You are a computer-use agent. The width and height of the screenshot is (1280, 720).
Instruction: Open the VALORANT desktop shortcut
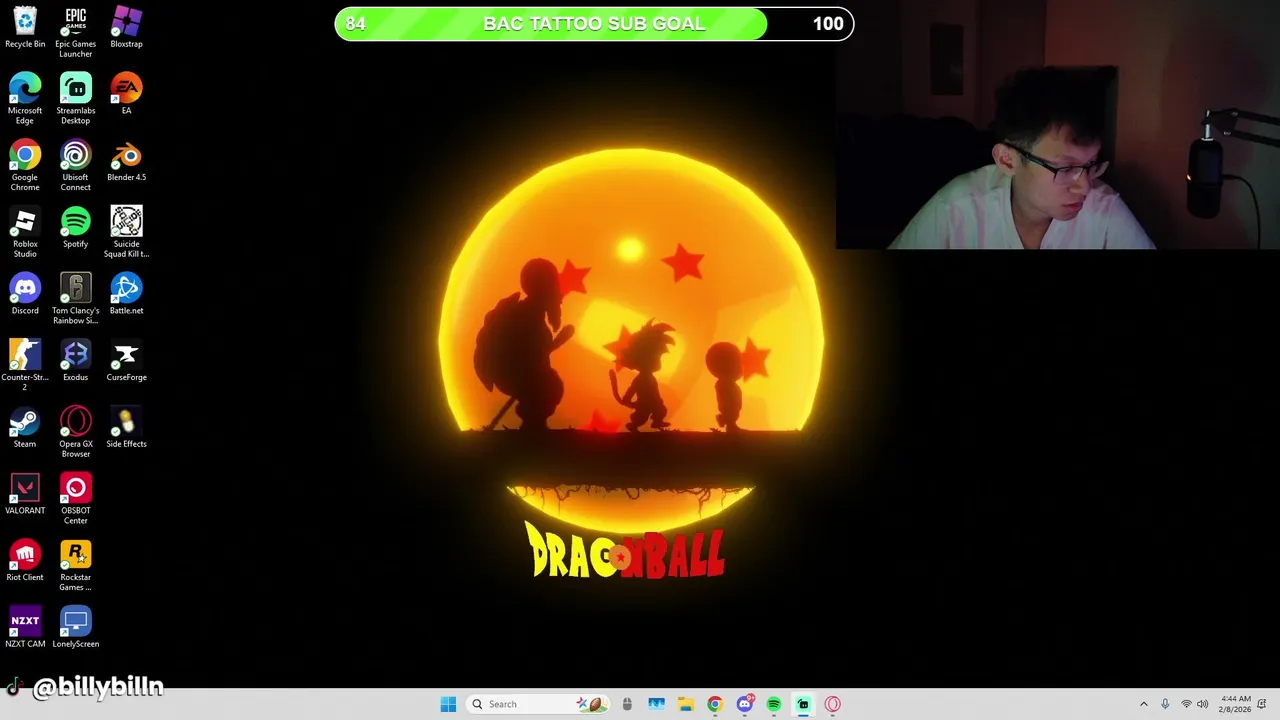[x=25, y=494]
